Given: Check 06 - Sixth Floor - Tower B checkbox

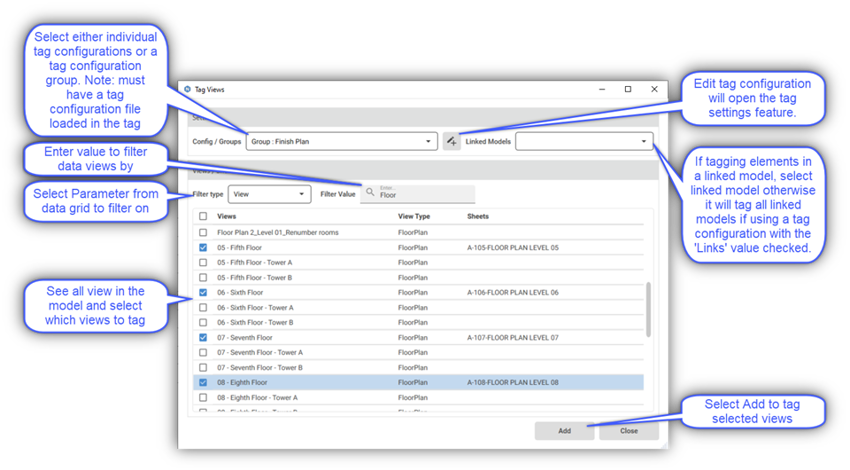Looking at the screenshot, I should [x=203, y=323].
